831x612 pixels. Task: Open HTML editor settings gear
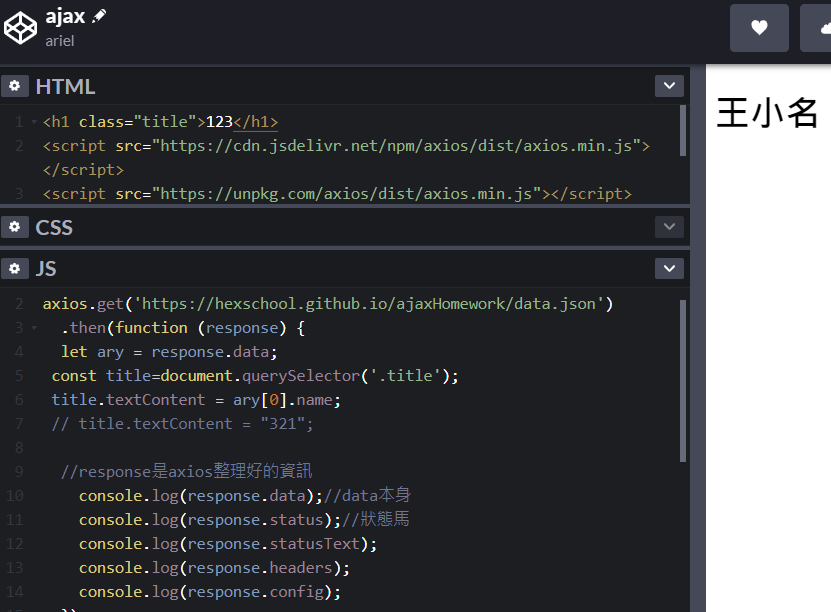pos(14,86)
